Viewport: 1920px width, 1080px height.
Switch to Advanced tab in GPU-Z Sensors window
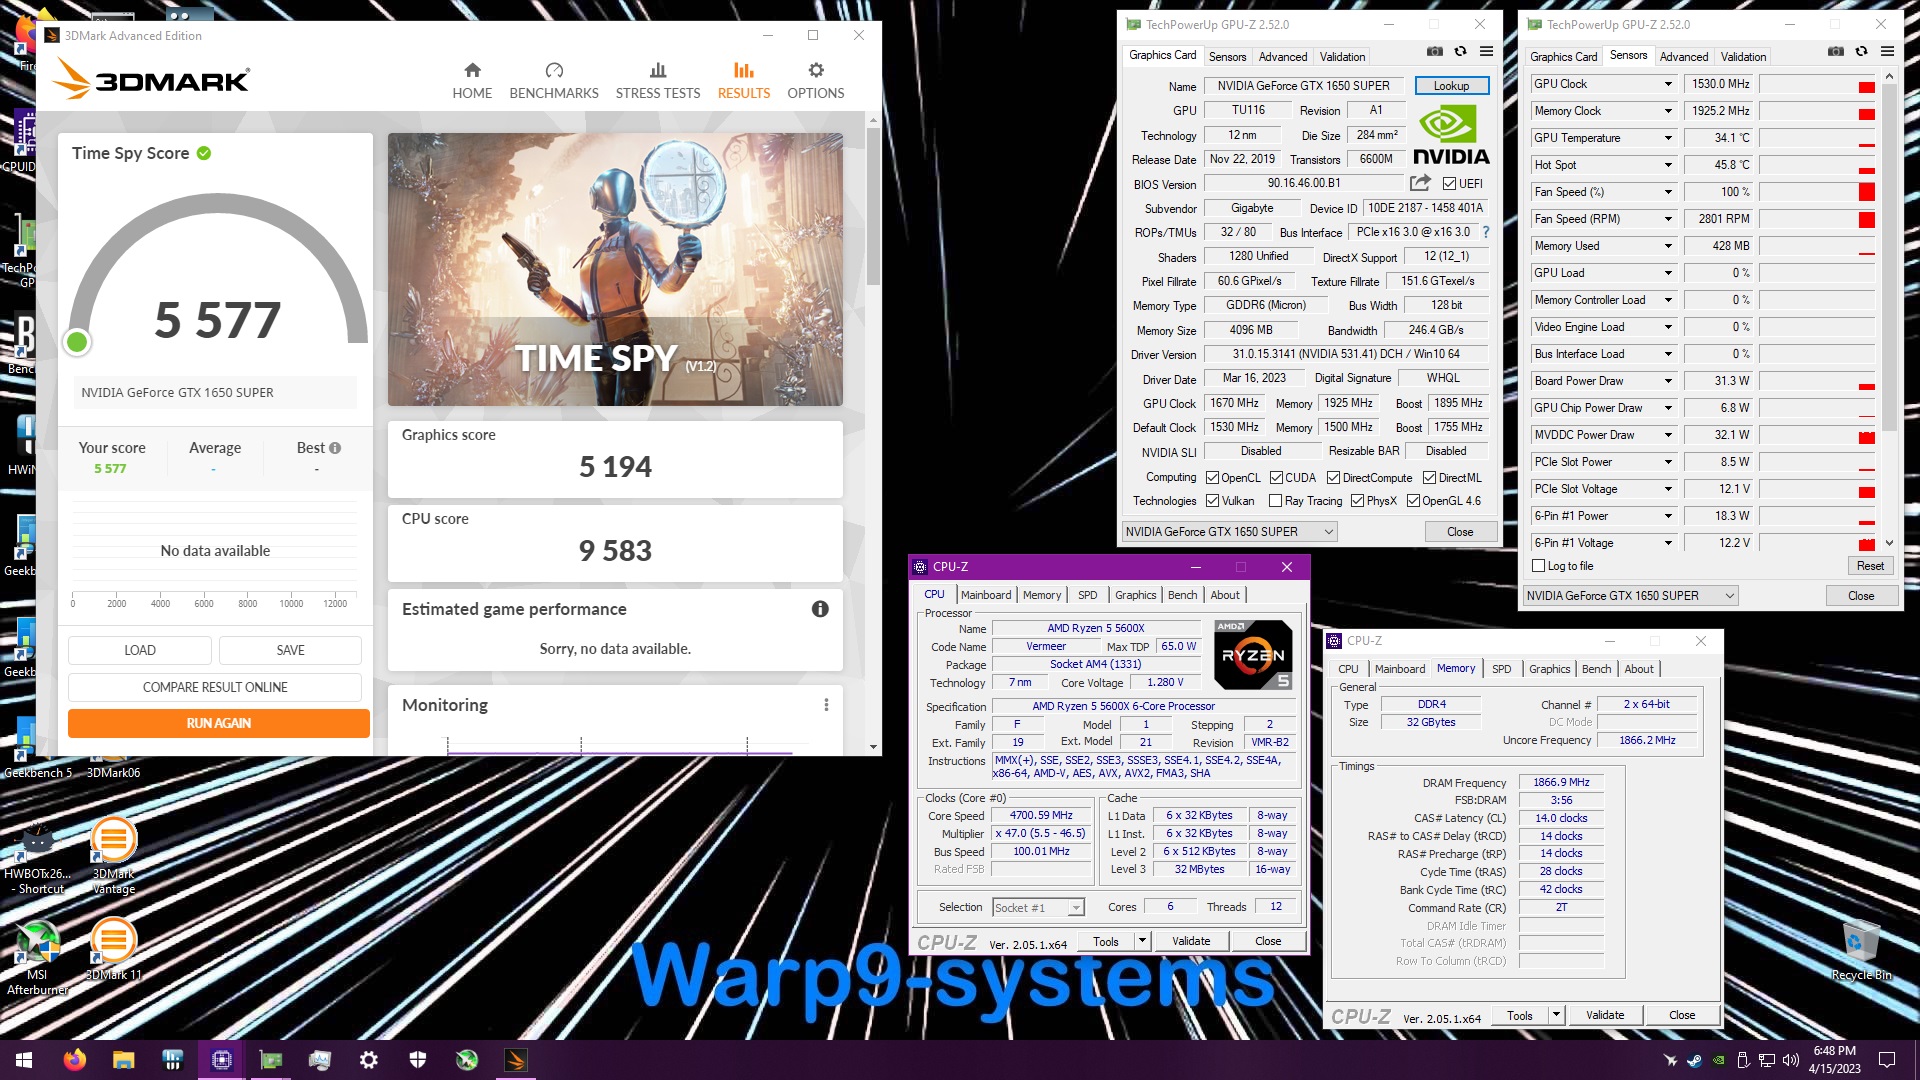click(x=1683, y=57)
